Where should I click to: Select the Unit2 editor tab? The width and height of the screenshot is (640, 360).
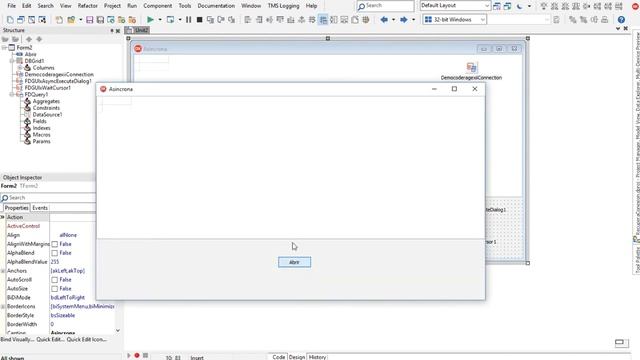pyautogui.click(x=138, y=30)
